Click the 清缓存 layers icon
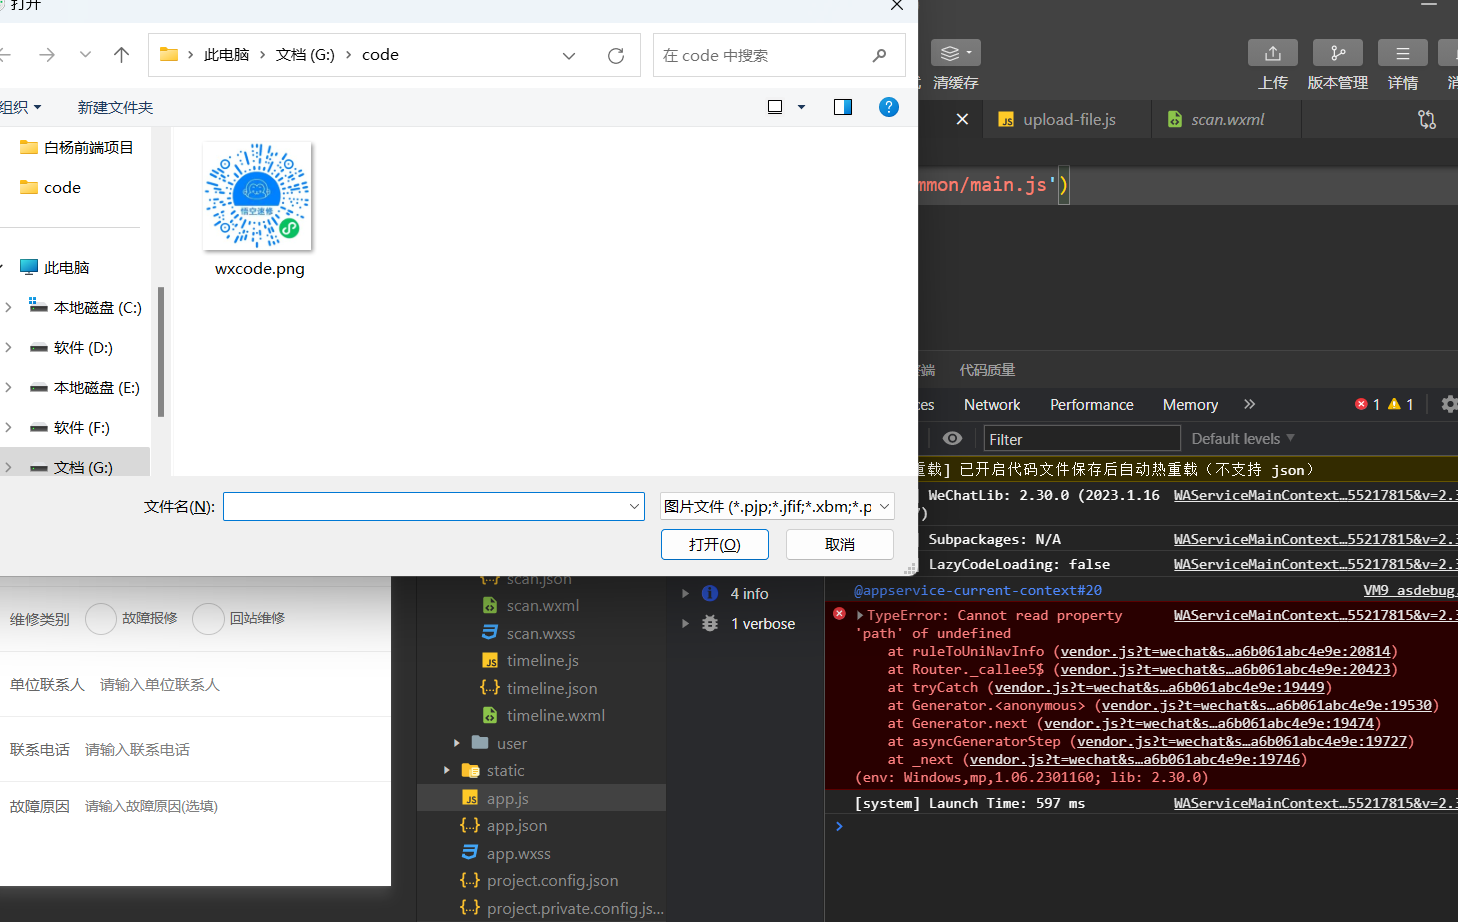The height and width of the screenshot is (922, 1458). coord(955,53)
